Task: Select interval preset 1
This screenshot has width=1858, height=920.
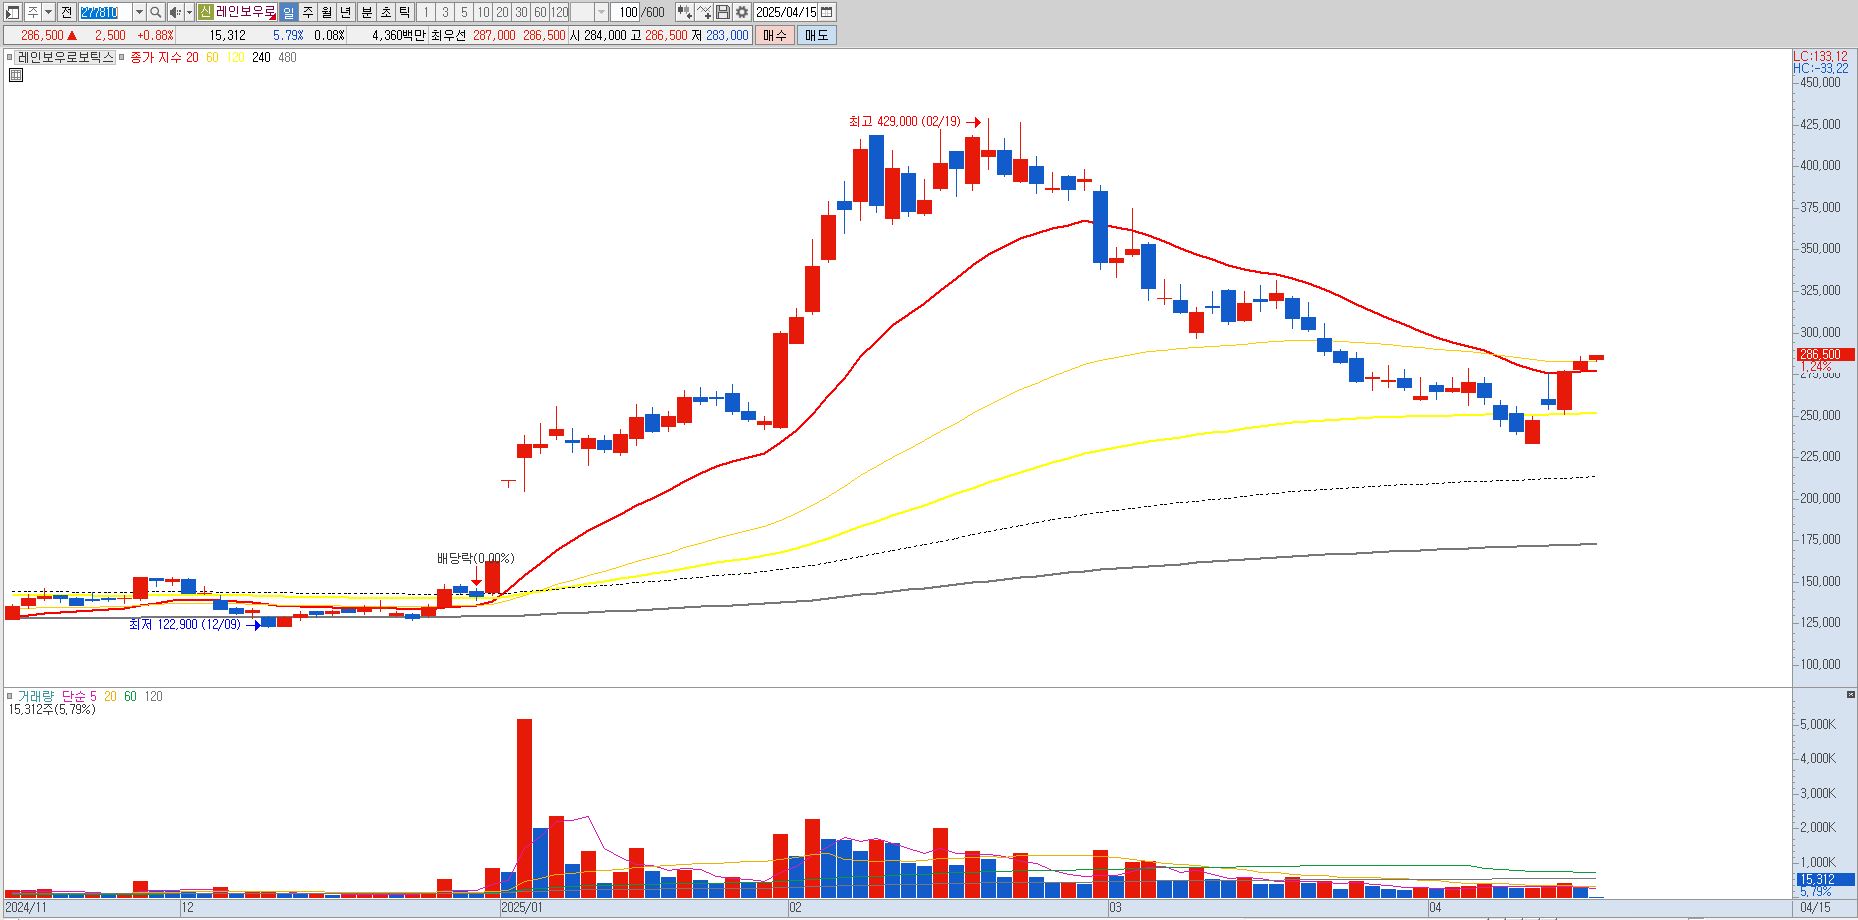Action: (425, 12)
